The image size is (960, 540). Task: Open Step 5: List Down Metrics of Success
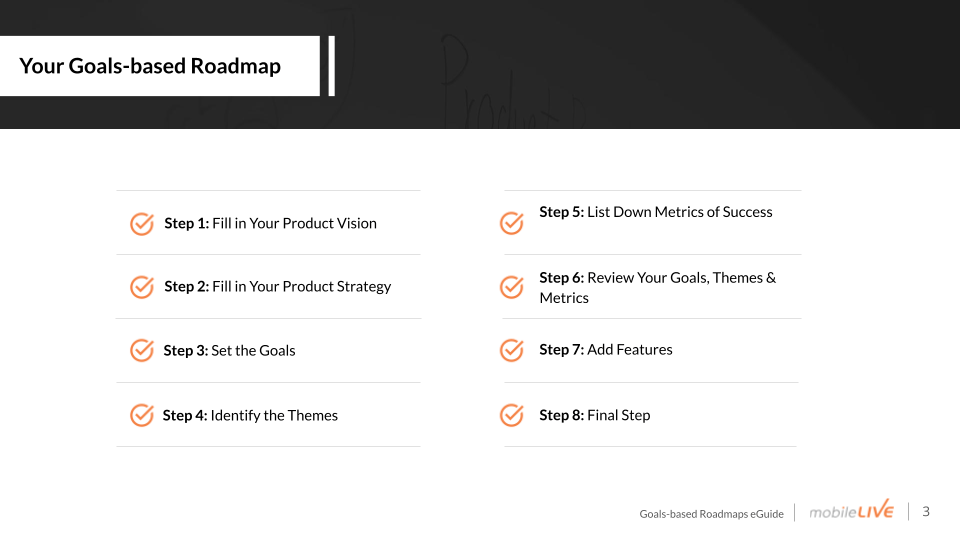[656, 212]
